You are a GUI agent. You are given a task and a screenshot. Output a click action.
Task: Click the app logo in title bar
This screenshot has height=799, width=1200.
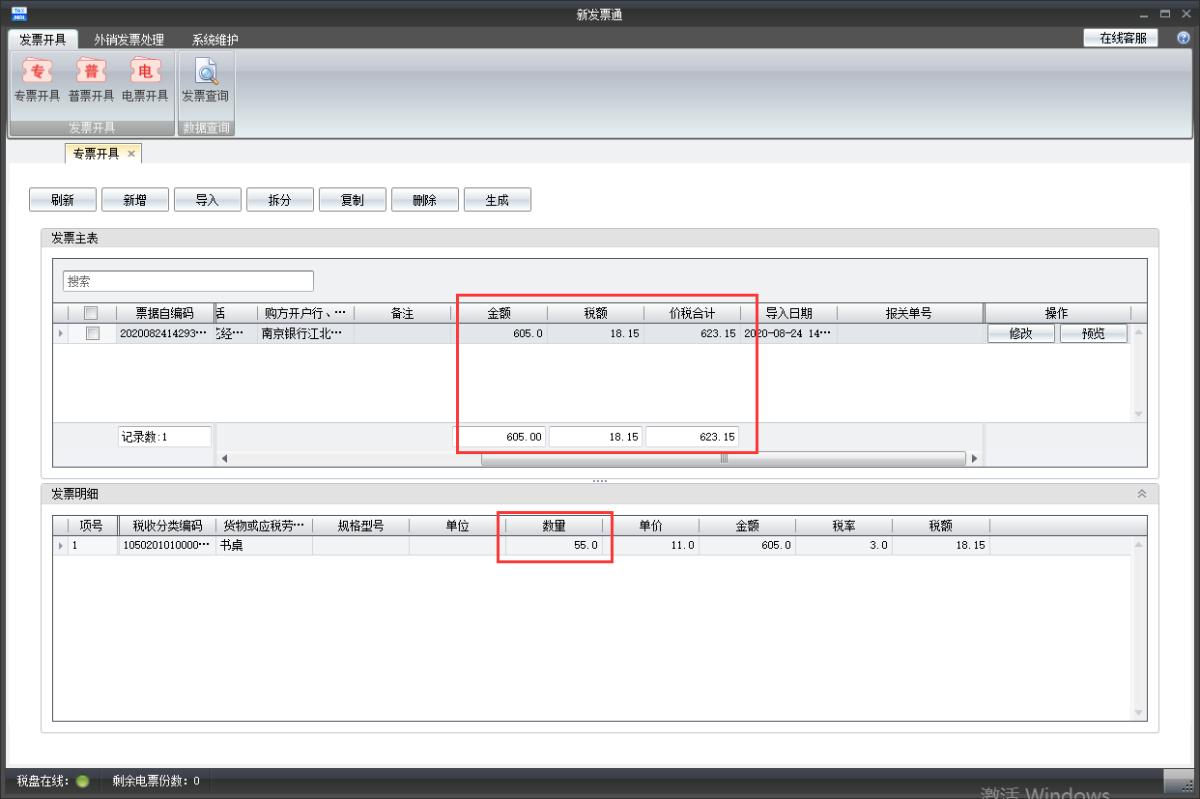point(19,14)
